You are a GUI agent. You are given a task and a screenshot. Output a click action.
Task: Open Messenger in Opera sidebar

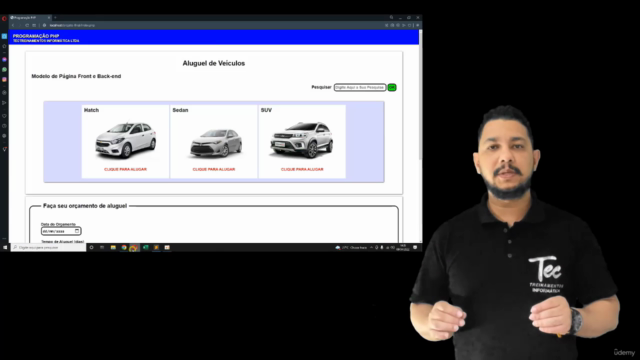click(x=4, y=60)
